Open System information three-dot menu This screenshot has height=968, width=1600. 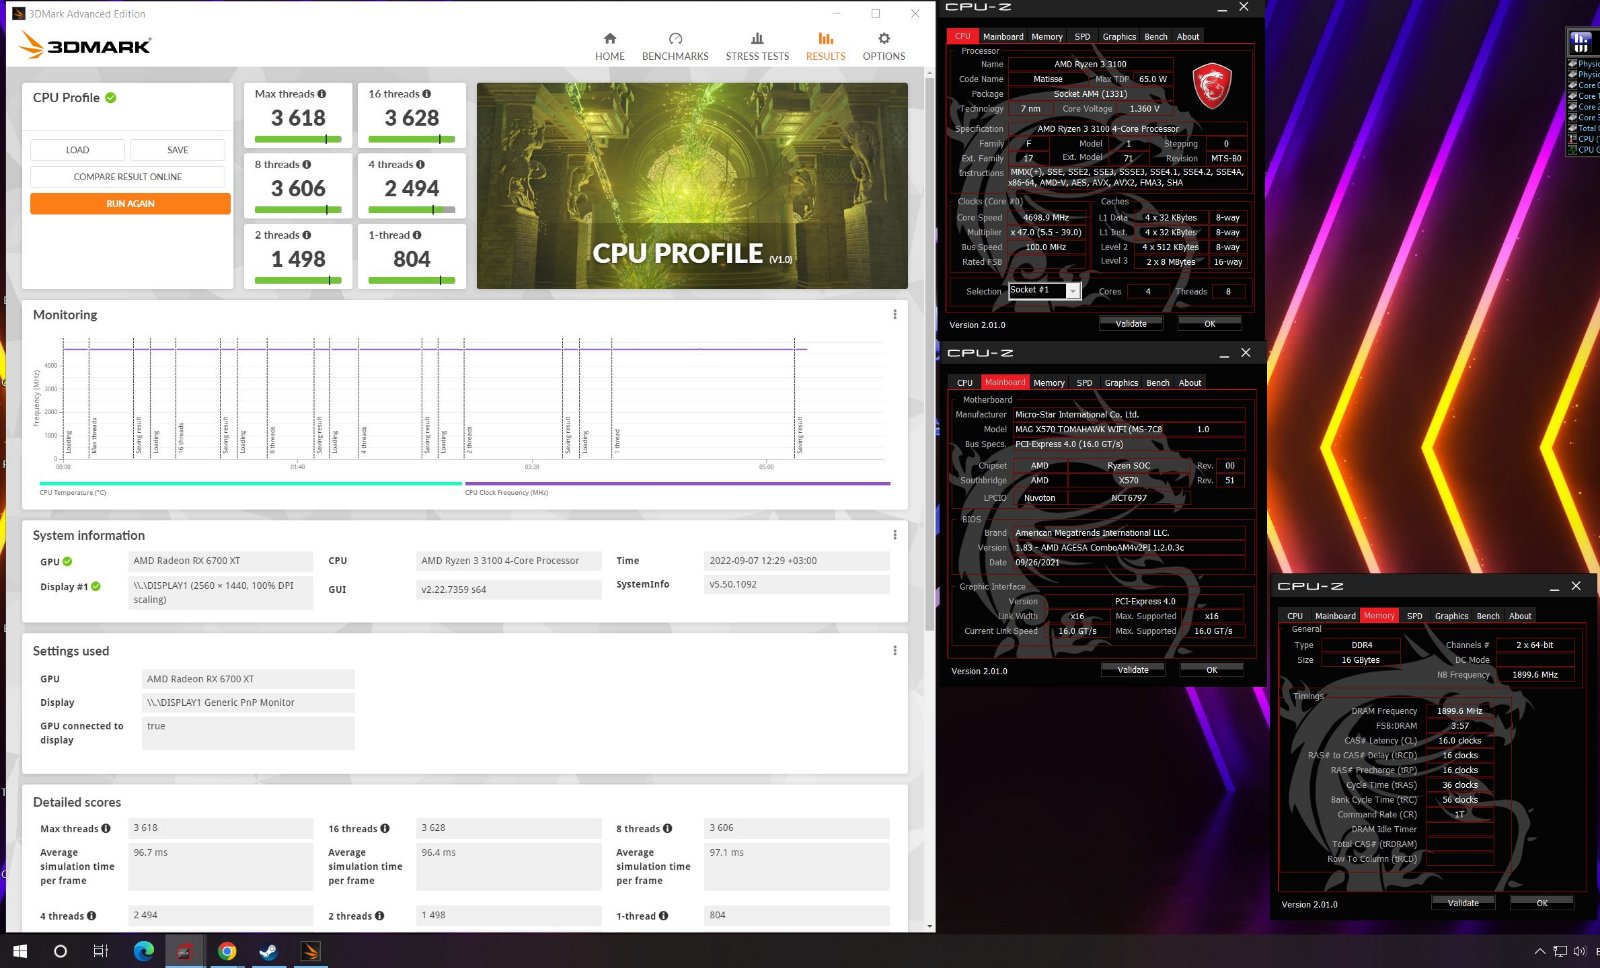[x=894, y=535]
